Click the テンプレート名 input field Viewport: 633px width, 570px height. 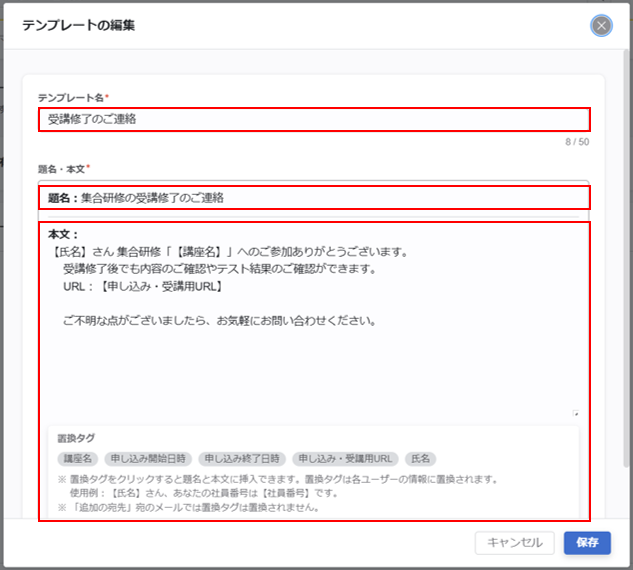(x=314, y=119)
